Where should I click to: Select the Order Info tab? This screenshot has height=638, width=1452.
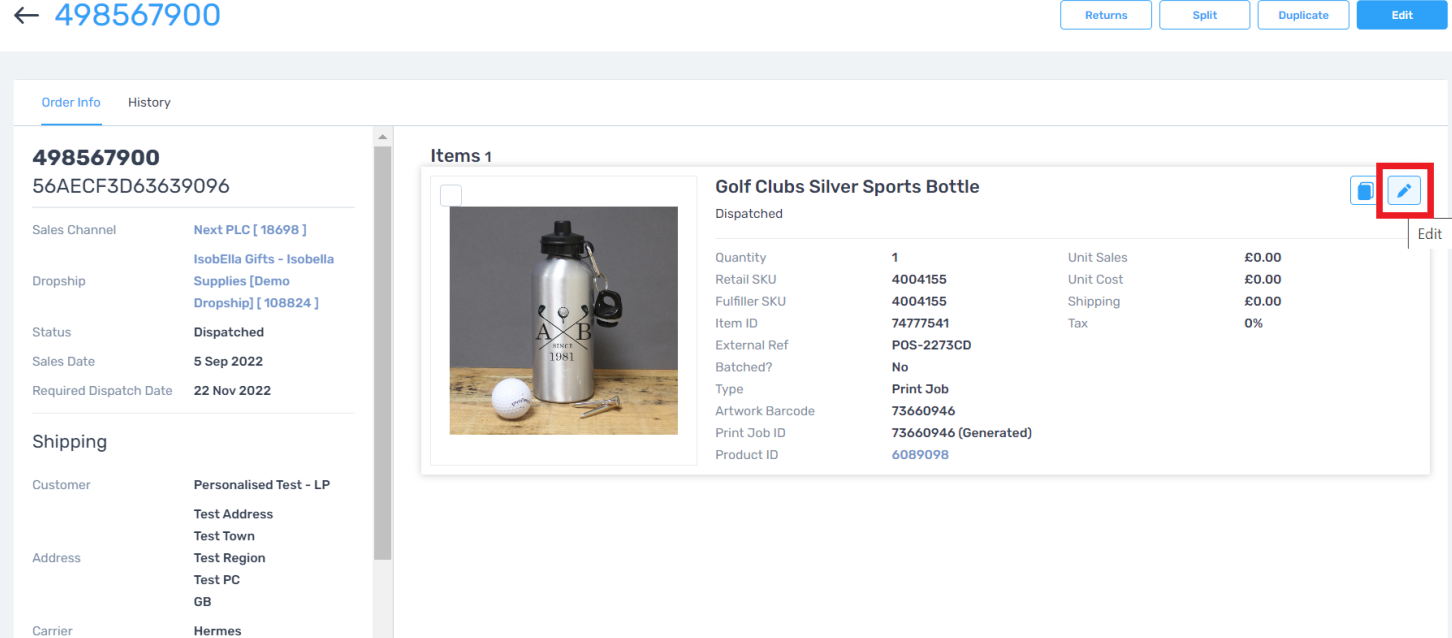[71, 102]
